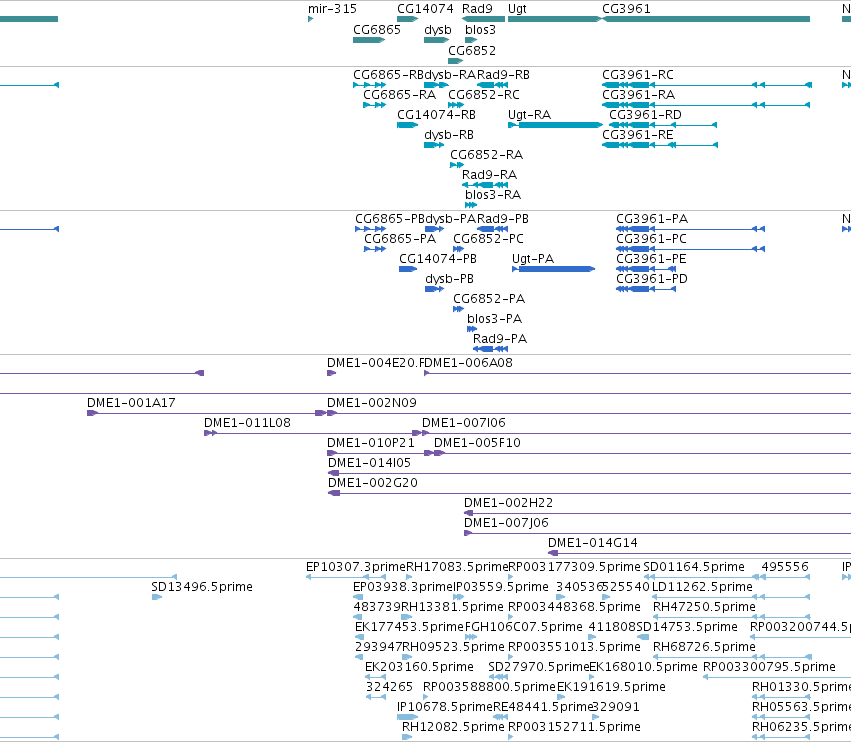Click EST SD01164.5prime

pyautogui.click(x=694, y=567)
